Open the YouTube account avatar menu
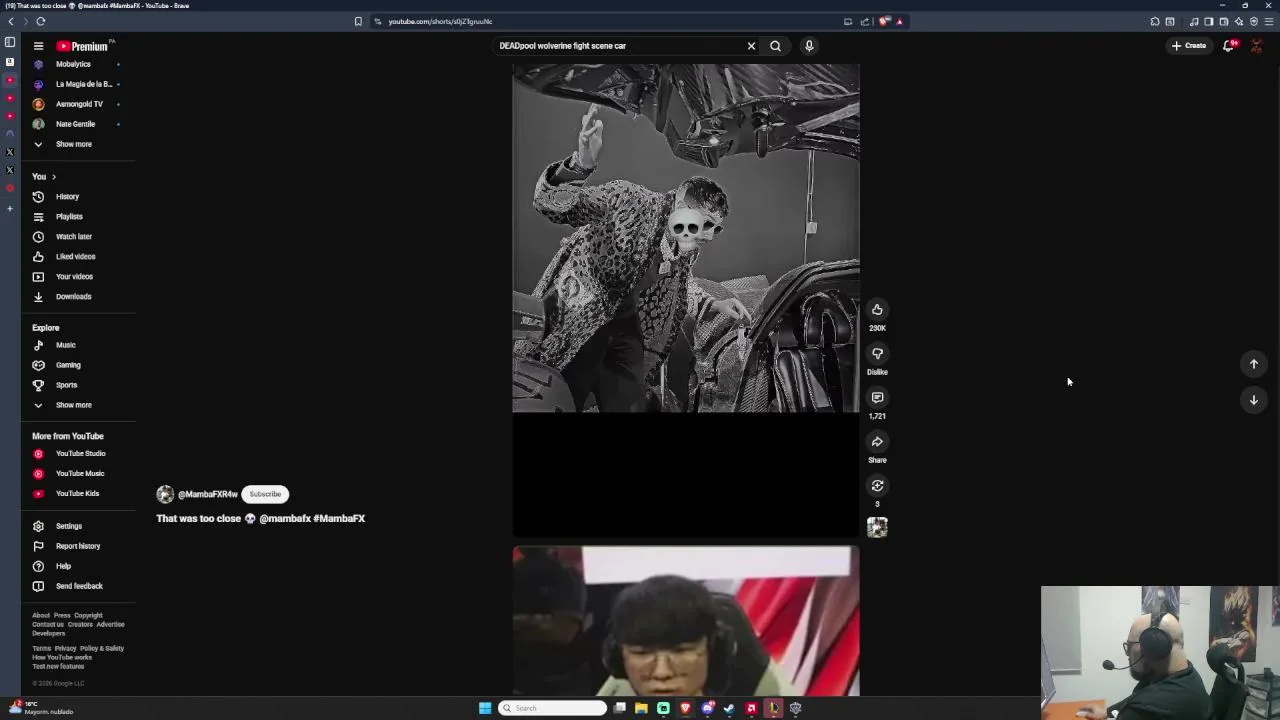Screen dimensions: 1280x720 (x=1257, y=46)
